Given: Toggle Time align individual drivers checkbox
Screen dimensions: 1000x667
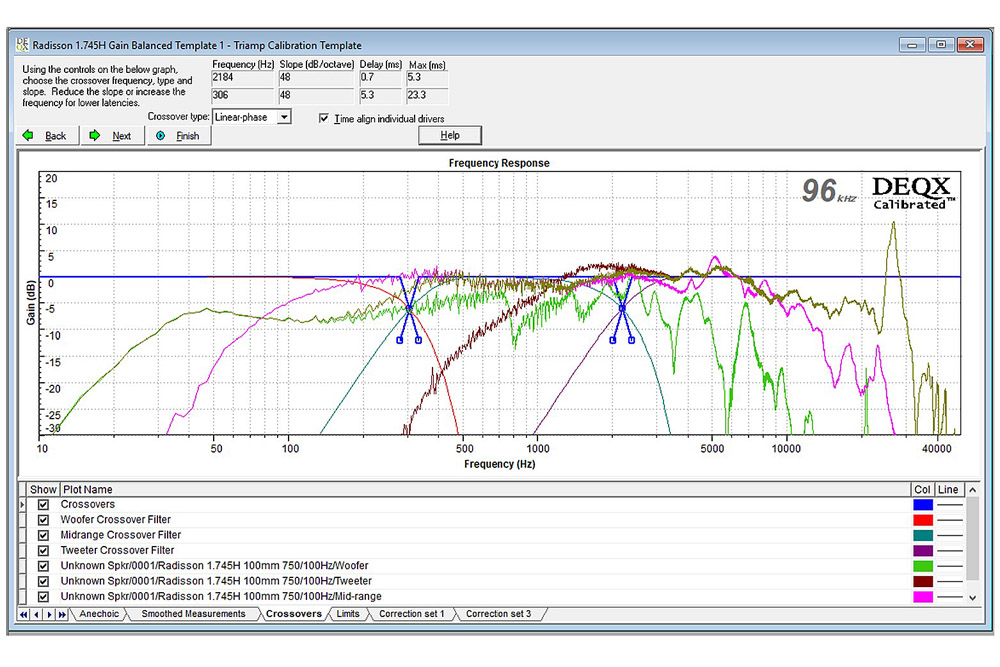Looking at the screenshot, I should [324, 119].
